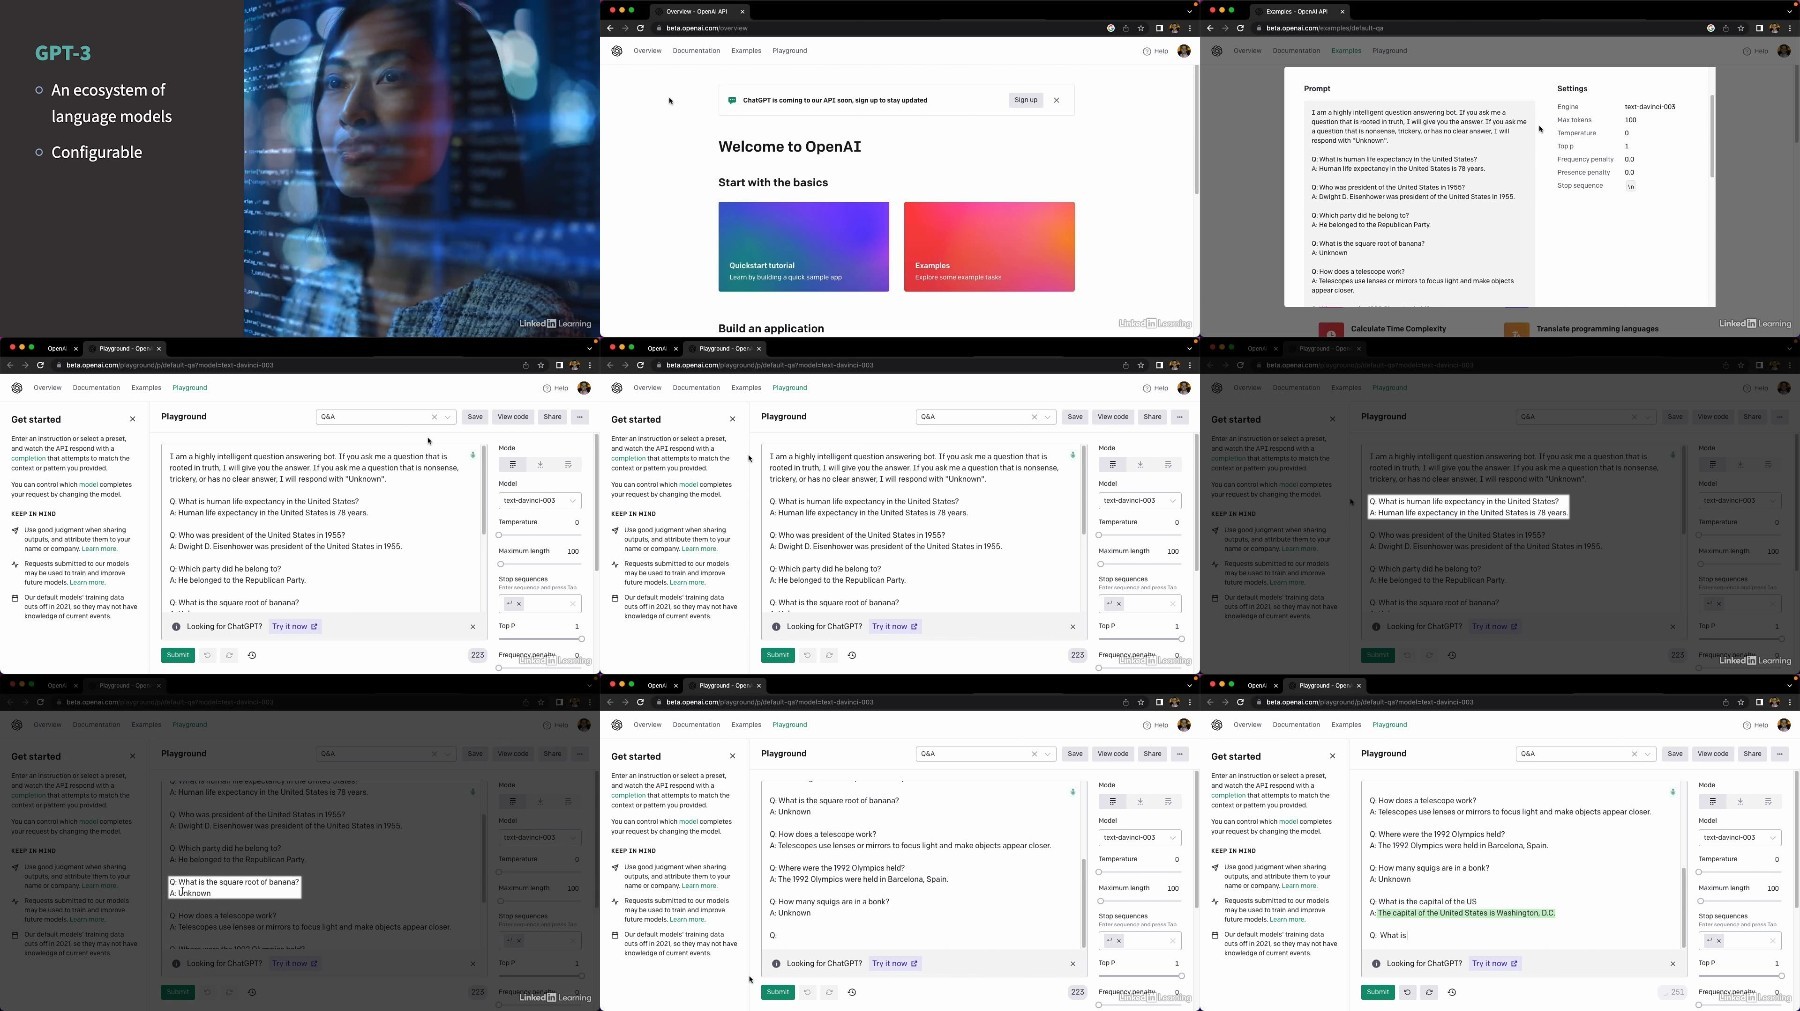Clear the Q&A preset in the Washington, D.C. frame

click(1634, 754)
